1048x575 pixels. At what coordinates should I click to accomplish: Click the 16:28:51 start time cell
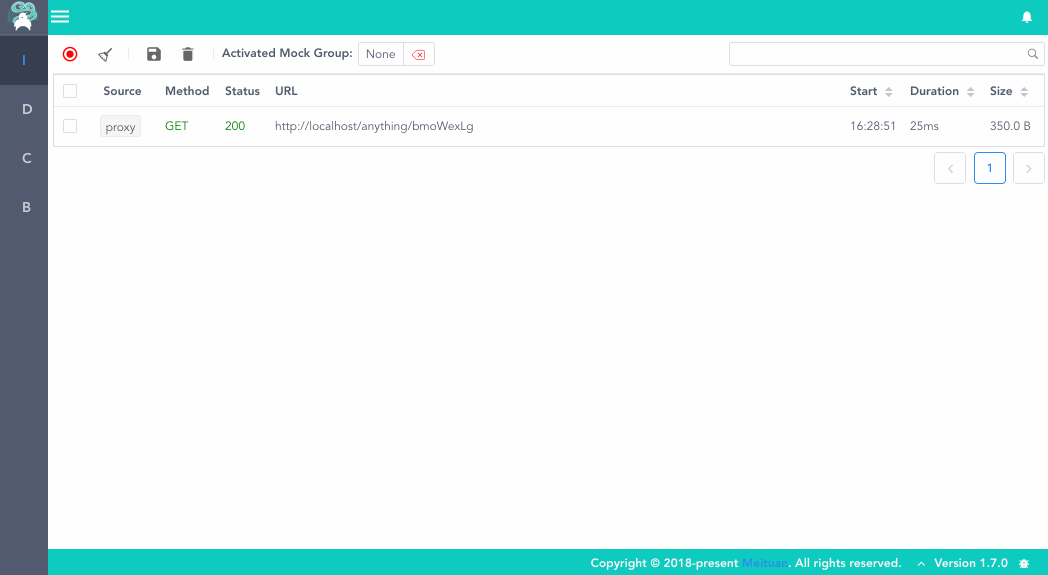[x=872, y=126]
